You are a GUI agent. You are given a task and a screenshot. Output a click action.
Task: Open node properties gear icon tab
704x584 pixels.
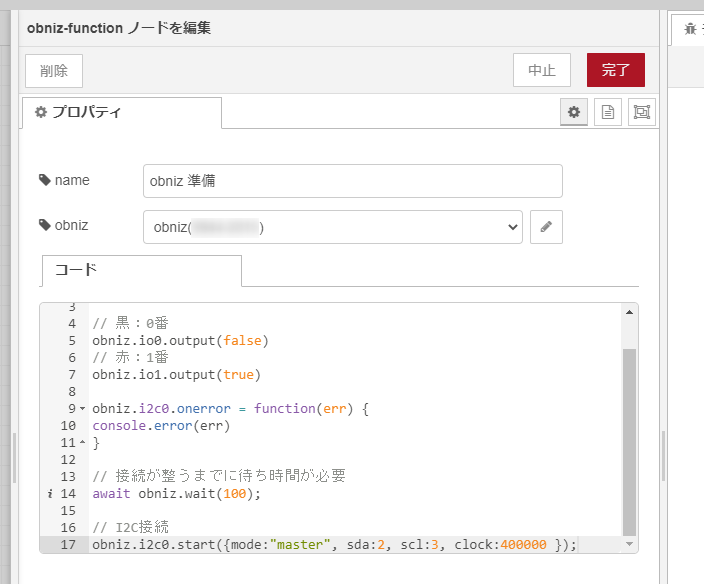[573, 113]
